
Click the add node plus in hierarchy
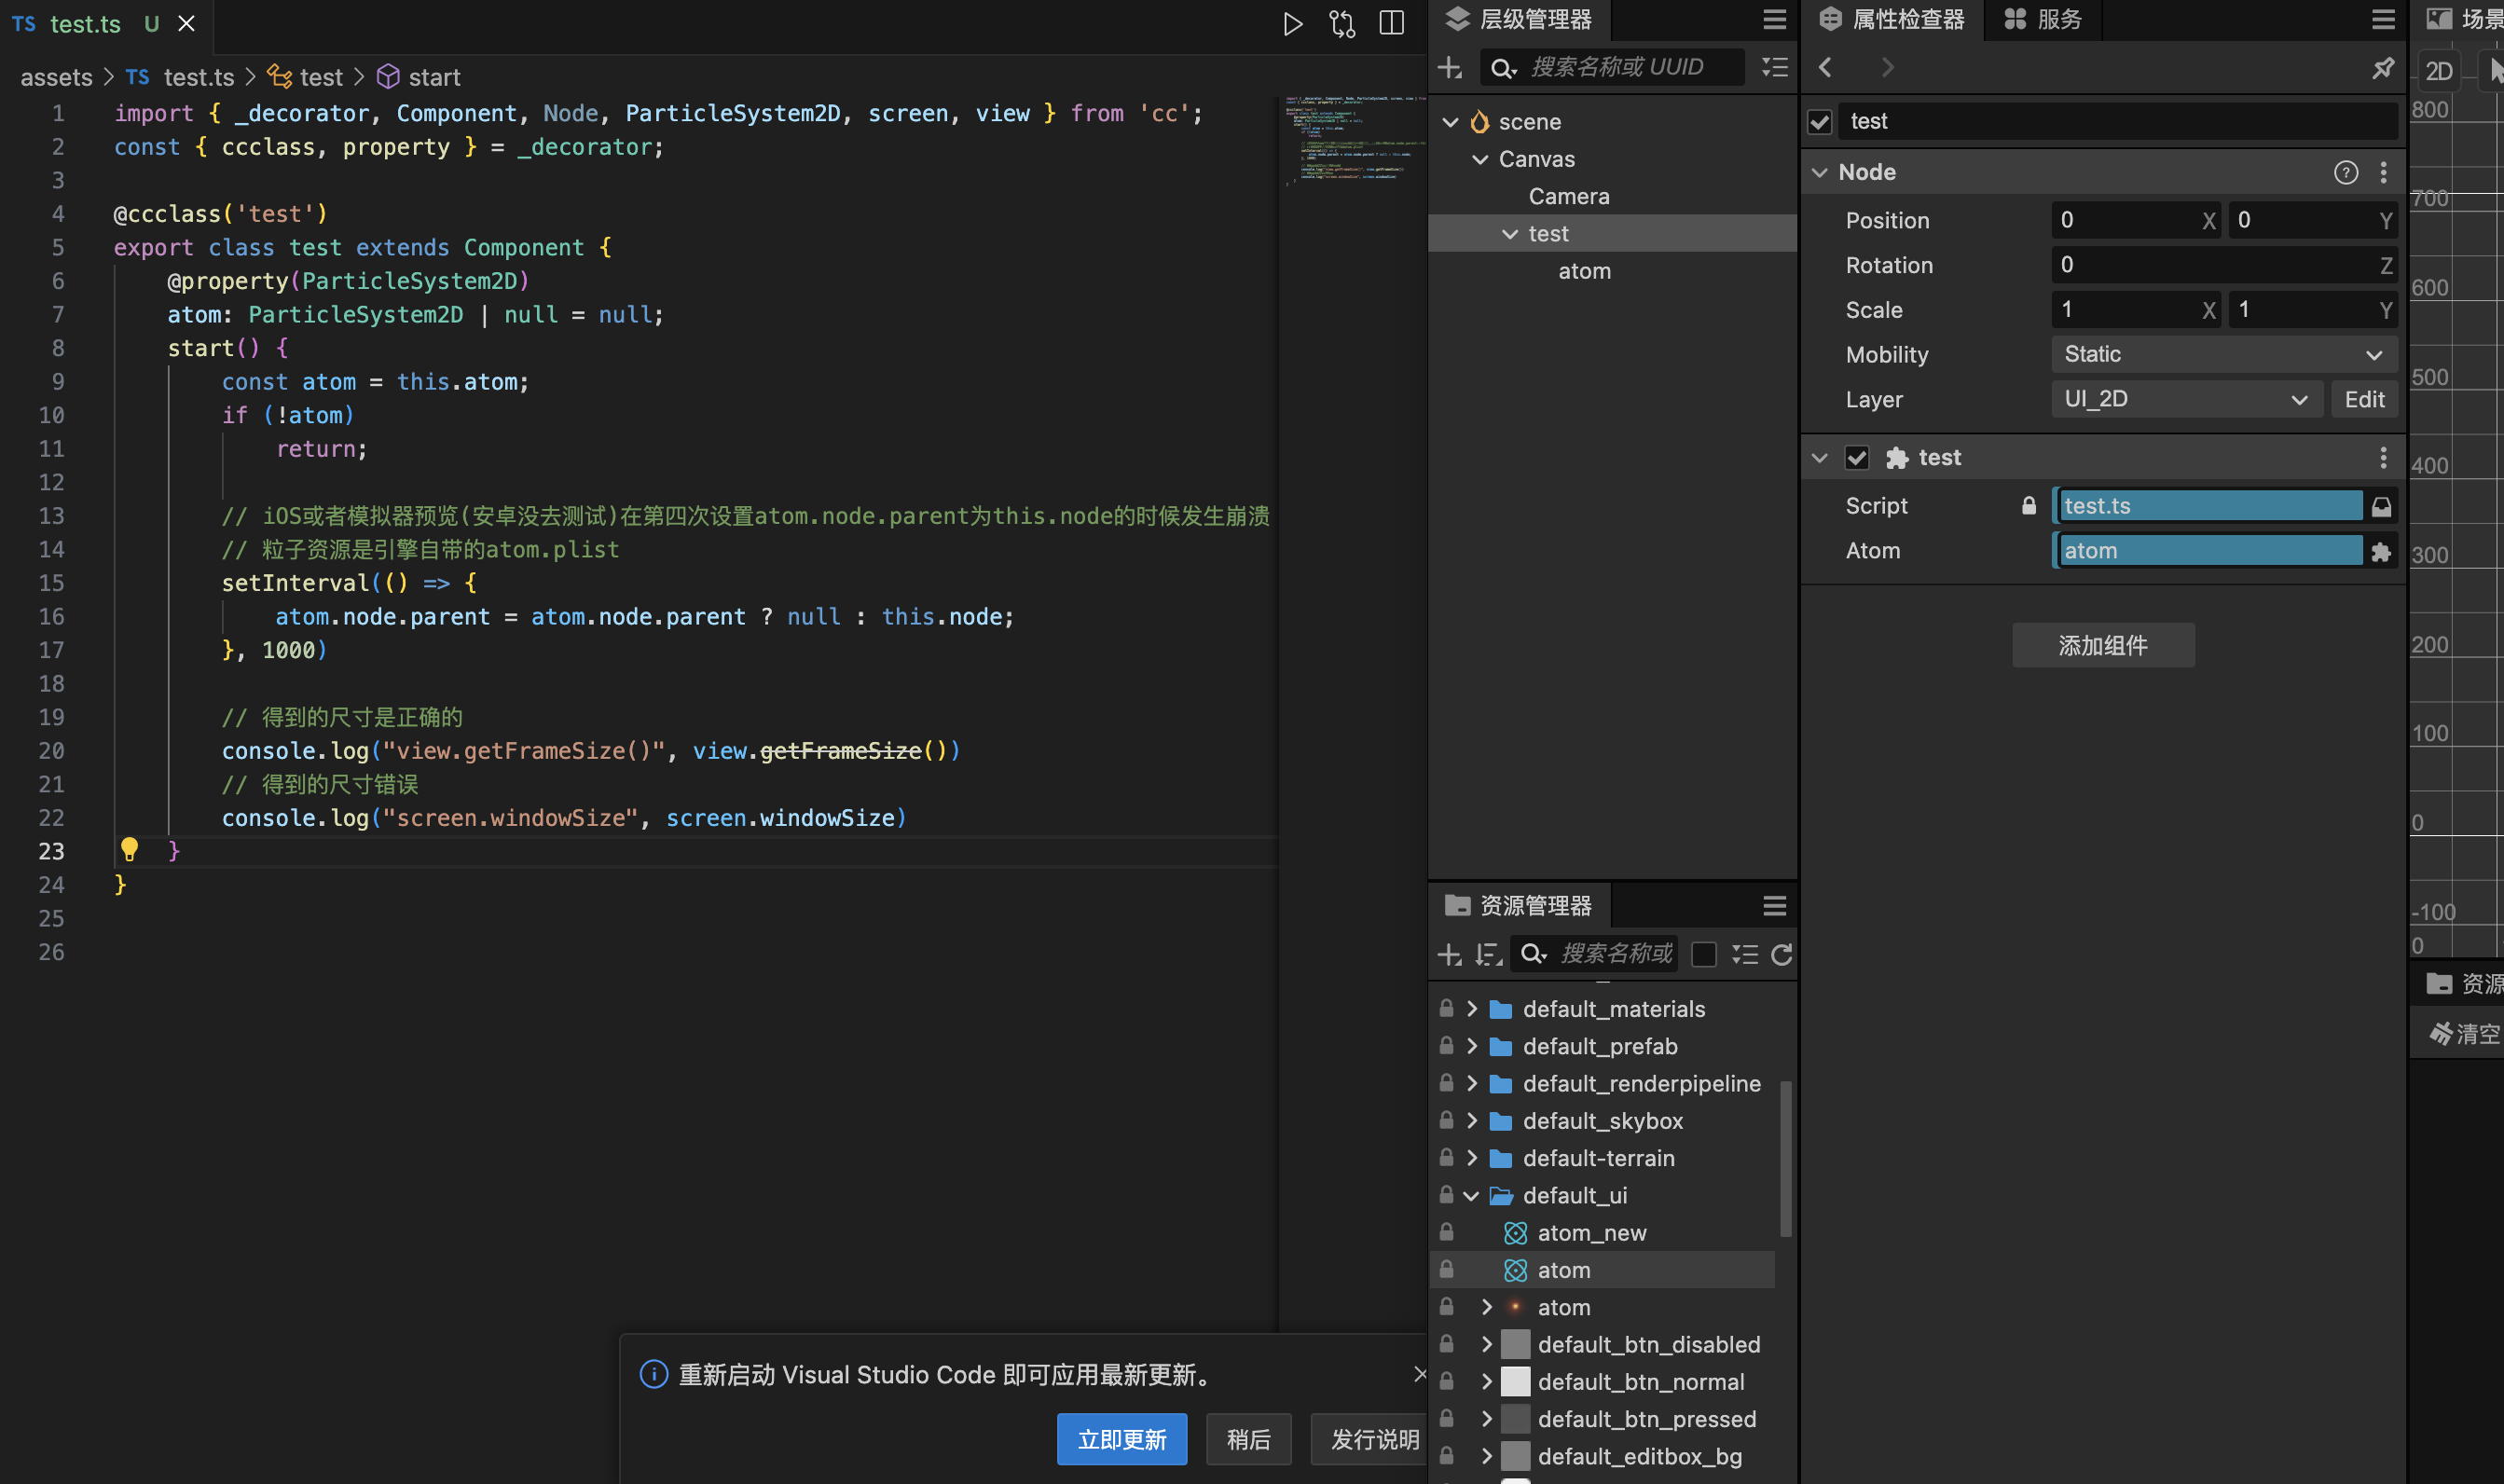[1449, 67]
